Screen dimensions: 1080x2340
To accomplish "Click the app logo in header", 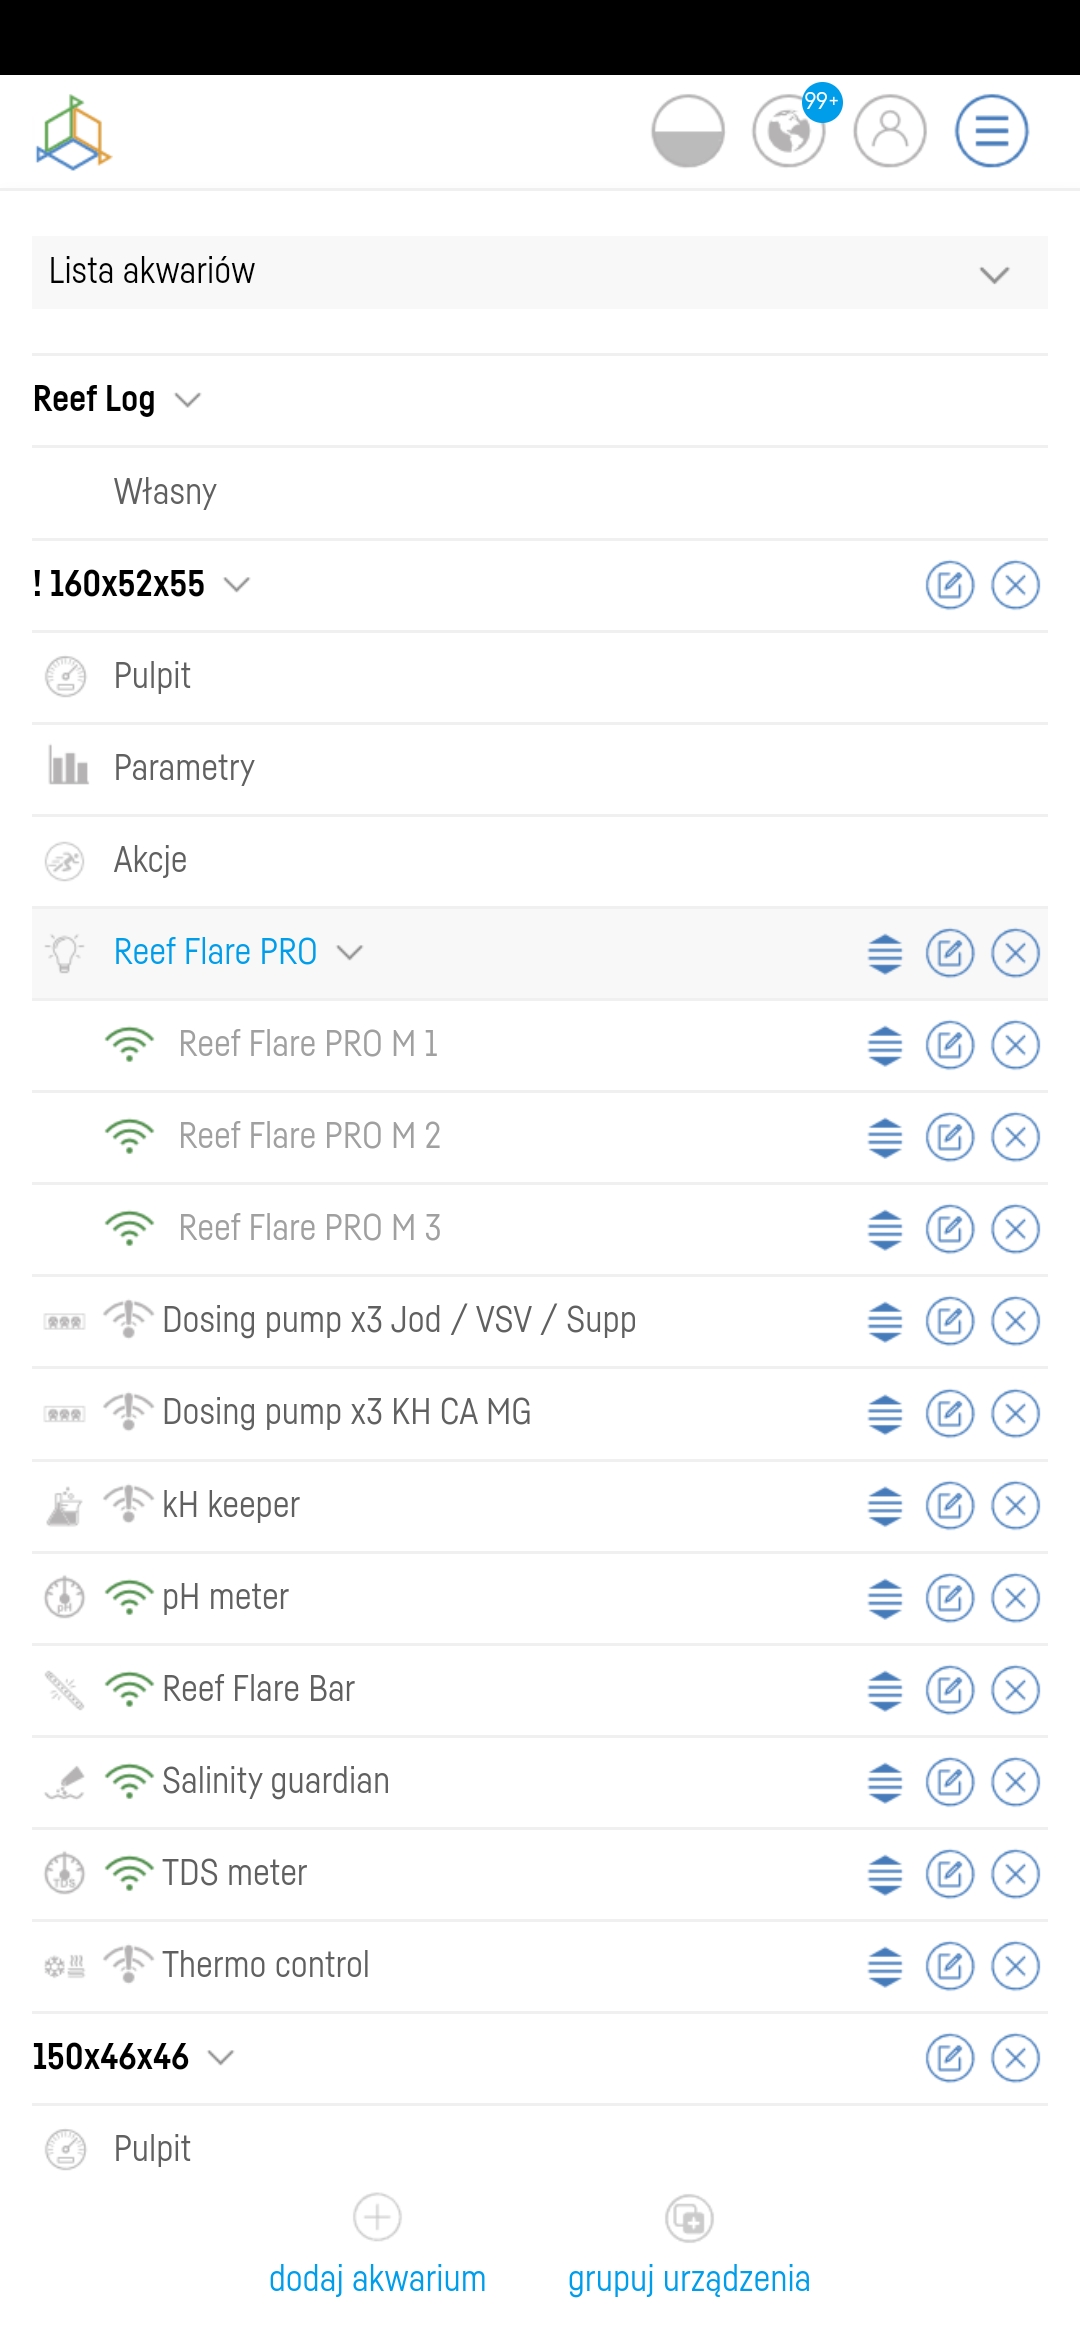I will (73, 132).
